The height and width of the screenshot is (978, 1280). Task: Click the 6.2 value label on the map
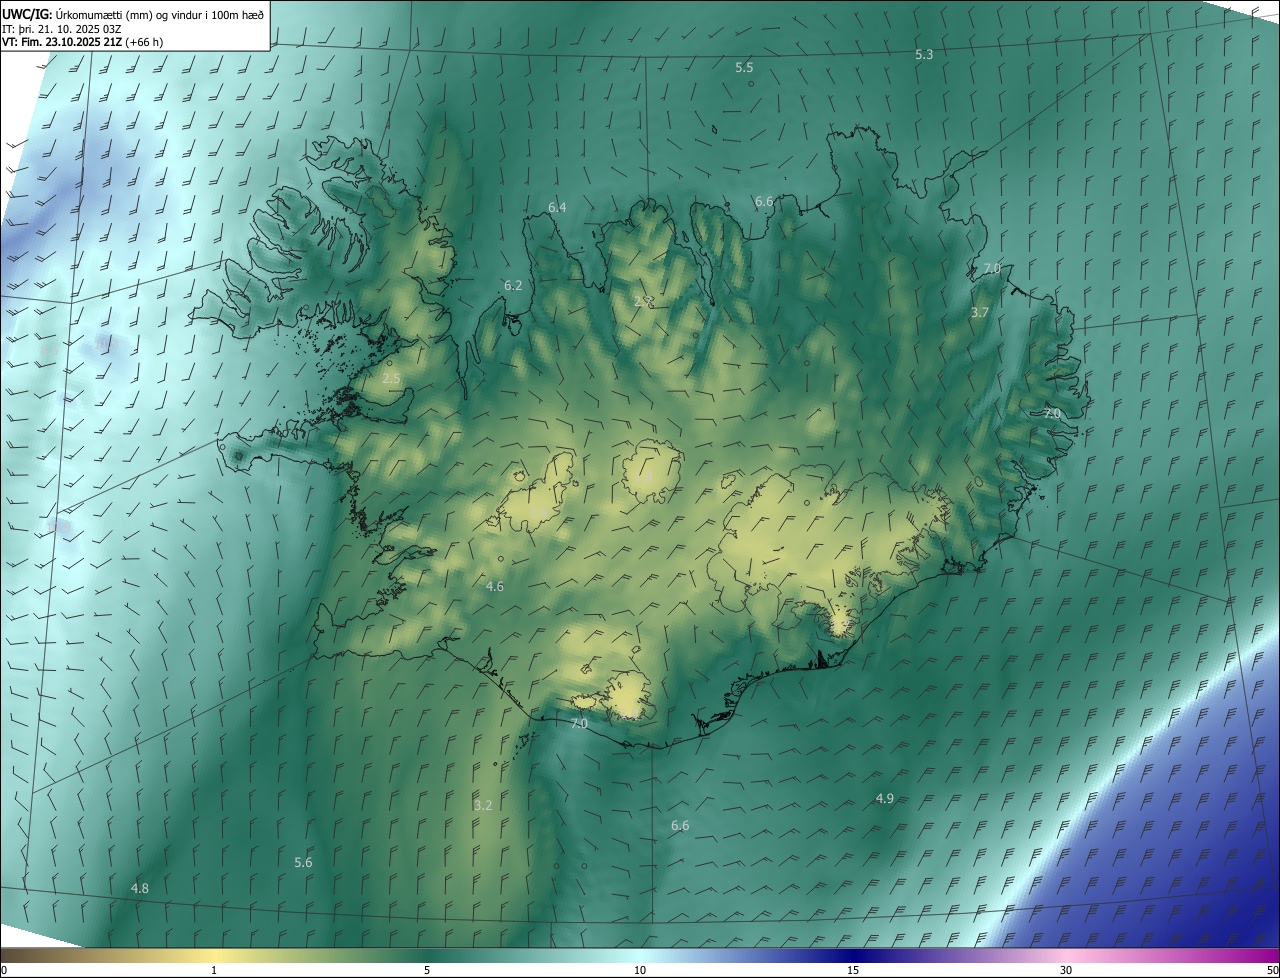pos(513,285)
